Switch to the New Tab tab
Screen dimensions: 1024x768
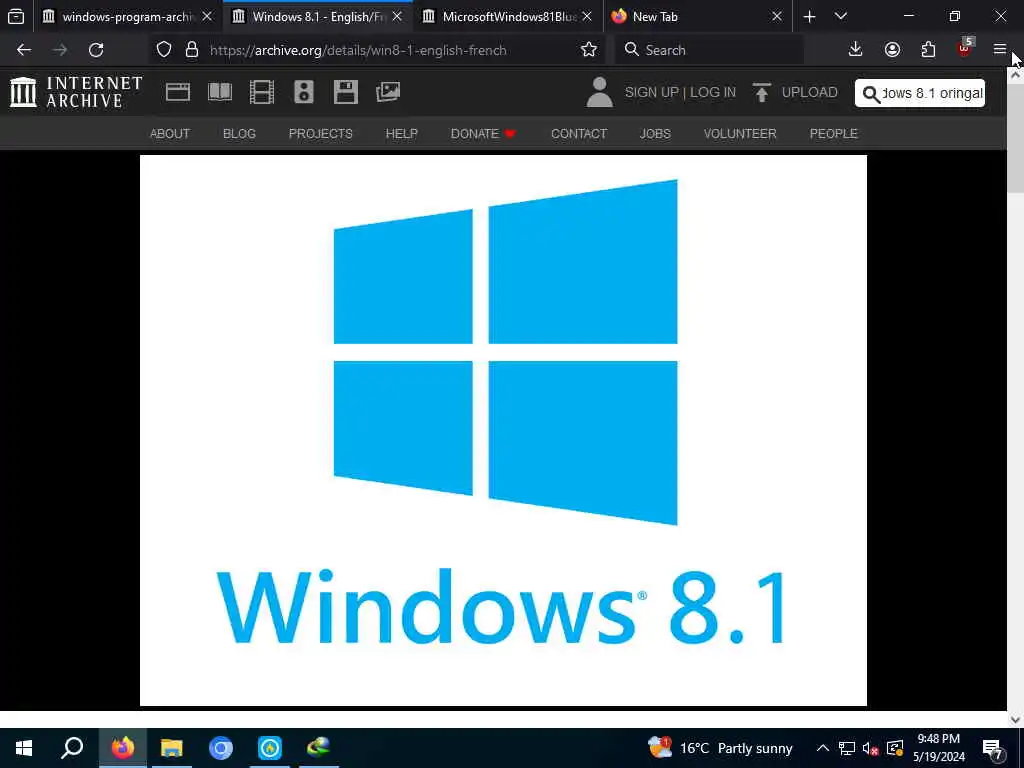[x=697, y=16]
